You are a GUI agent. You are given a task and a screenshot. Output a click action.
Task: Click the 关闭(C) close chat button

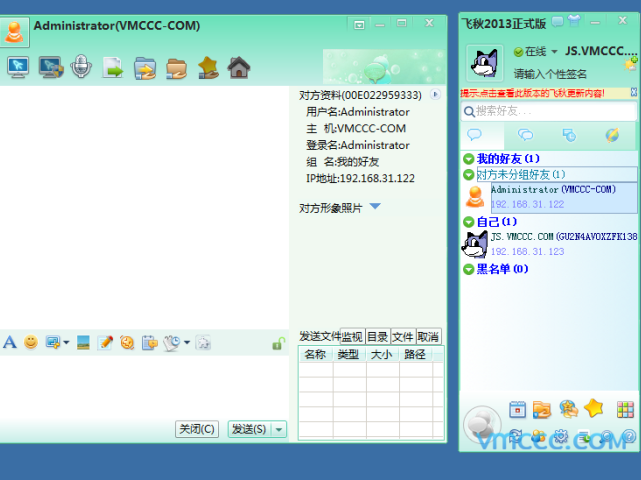point(197,429)
